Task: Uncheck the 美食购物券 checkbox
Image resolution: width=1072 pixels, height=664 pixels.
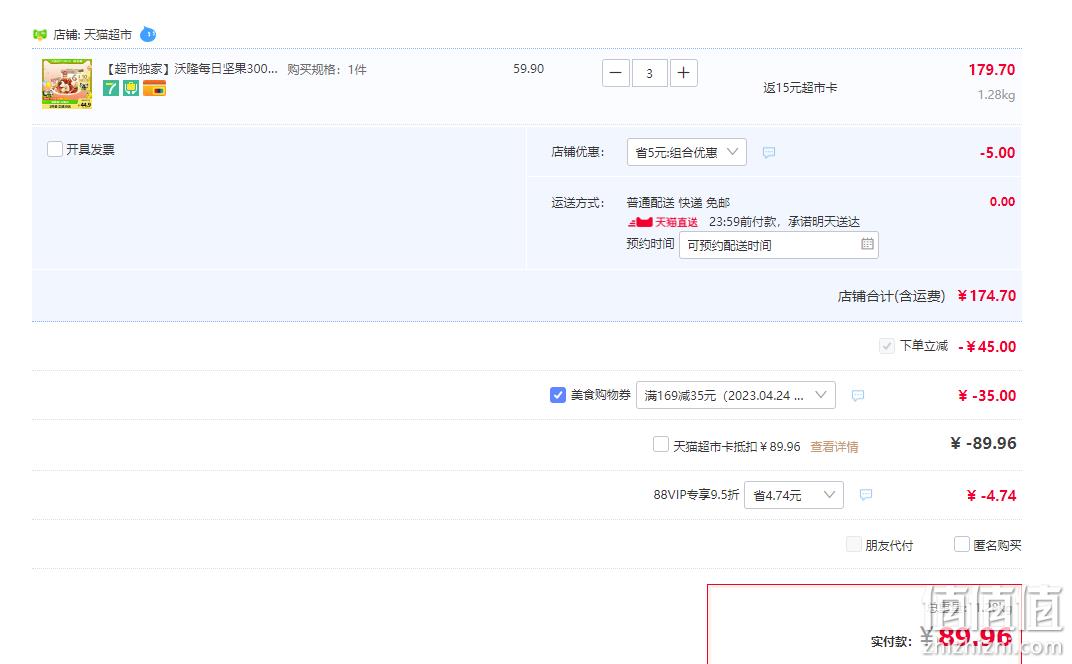Action: 558,395
